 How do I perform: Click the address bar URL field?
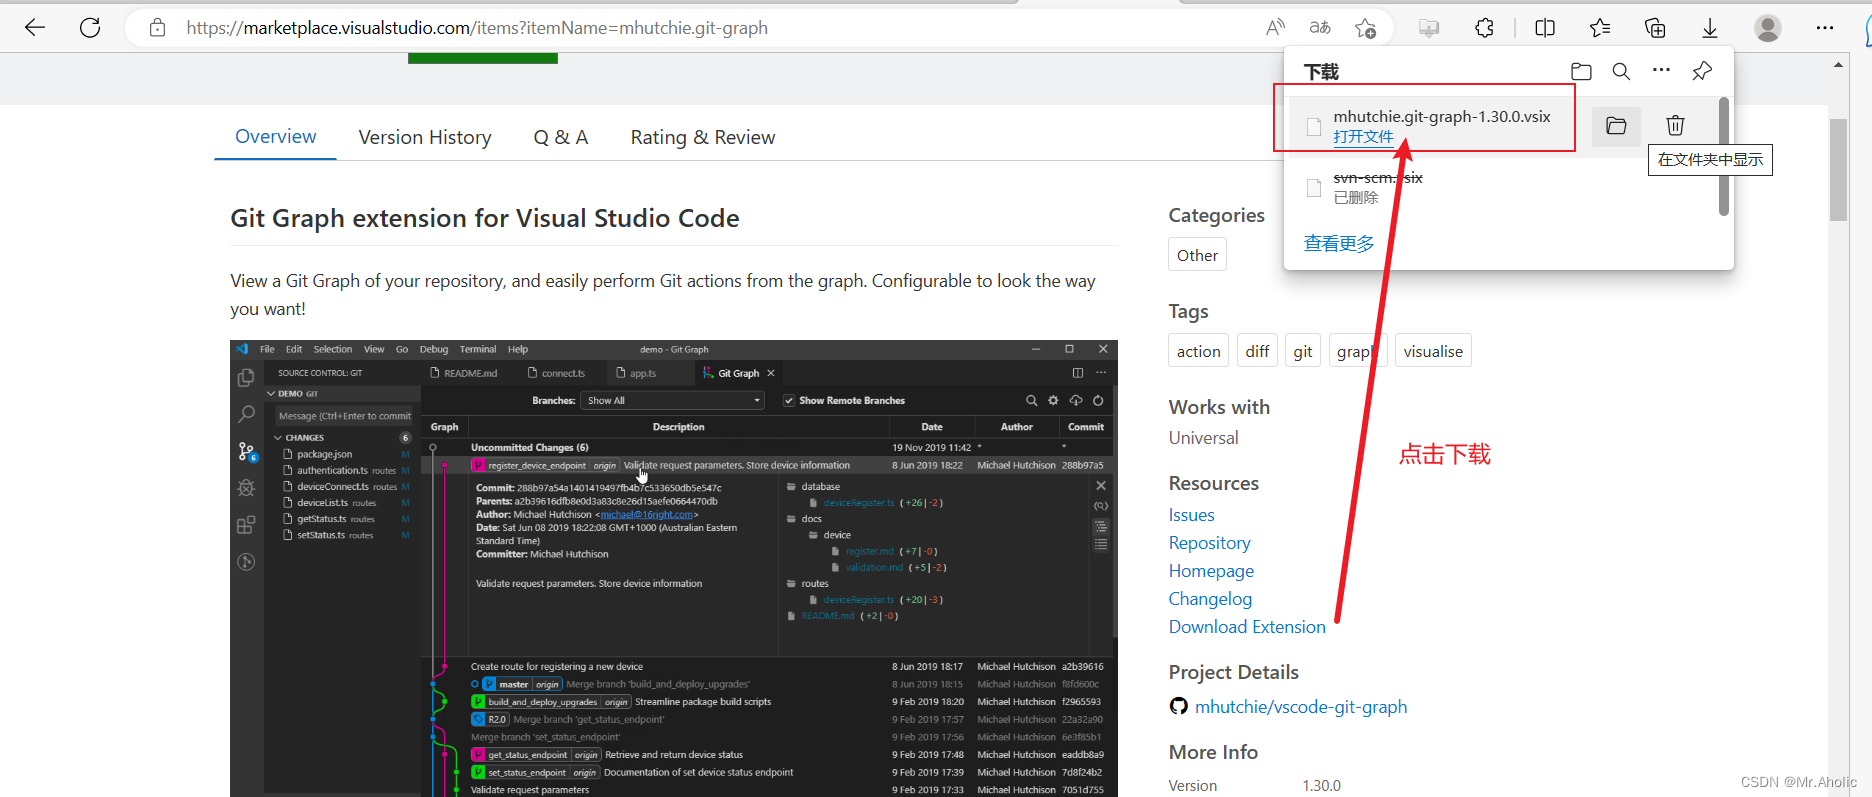[x=700, y=28]
